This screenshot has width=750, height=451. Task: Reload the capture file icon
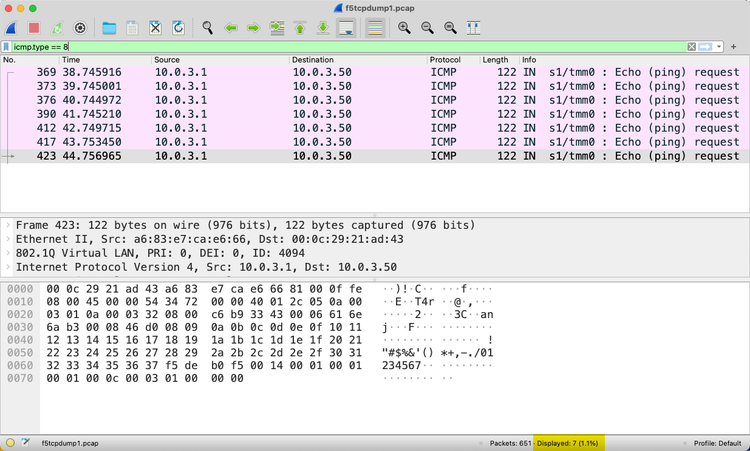pyautogui.click(x=178, y=28)
